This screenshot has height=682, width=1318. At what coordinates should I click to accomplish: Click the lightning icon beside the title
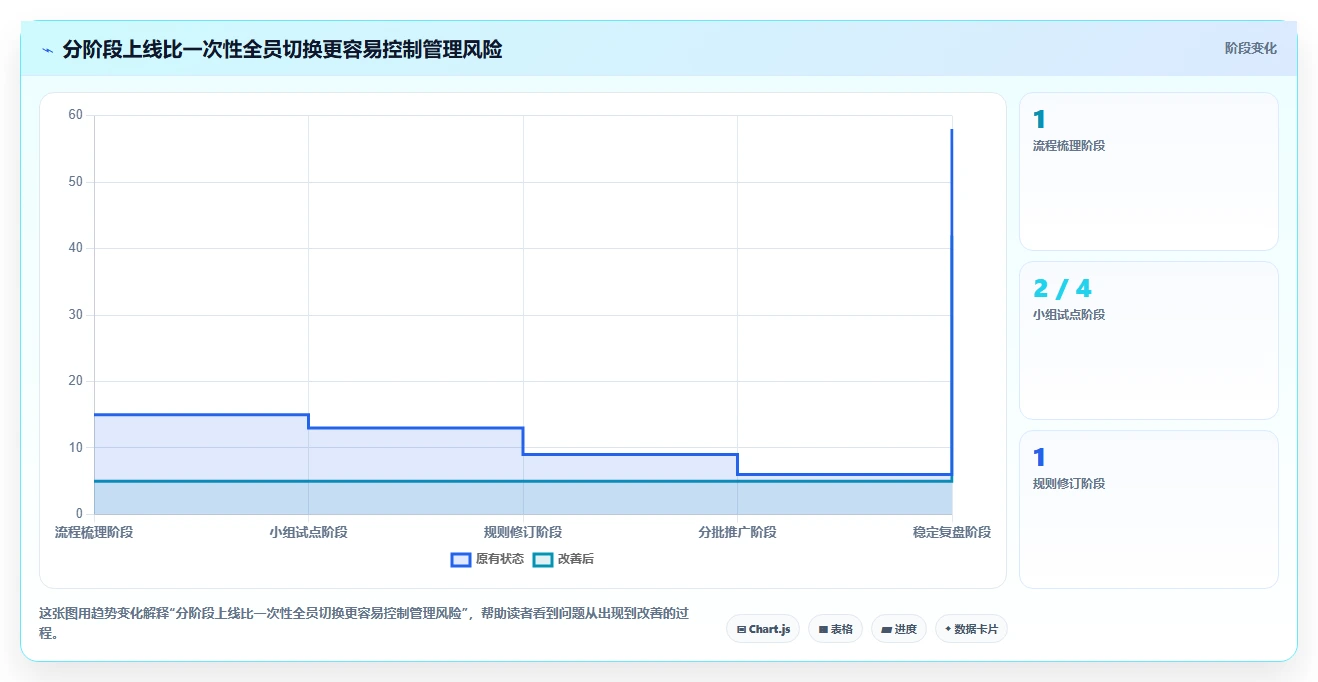tap(48, 49)
